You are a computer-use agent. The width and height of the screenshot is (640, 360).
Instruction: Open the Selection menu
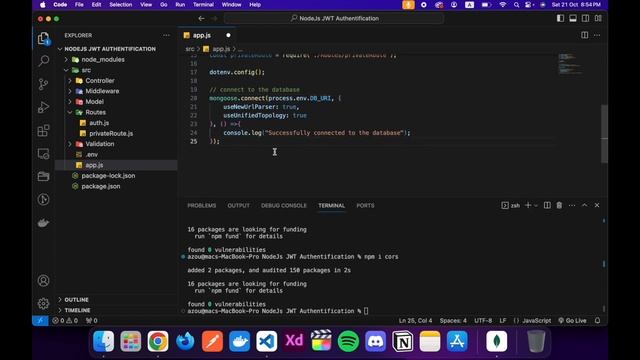pyautogui.click(x=120, y=4)
